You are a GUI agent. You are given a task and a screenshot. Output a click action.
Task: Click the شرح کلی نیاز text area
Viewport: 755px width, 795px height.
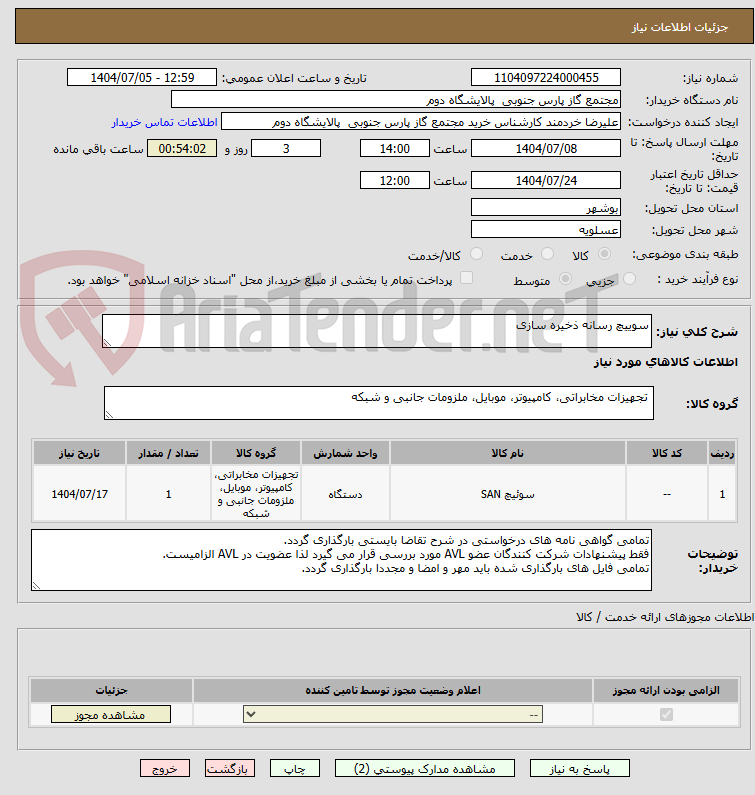point(377,331)
